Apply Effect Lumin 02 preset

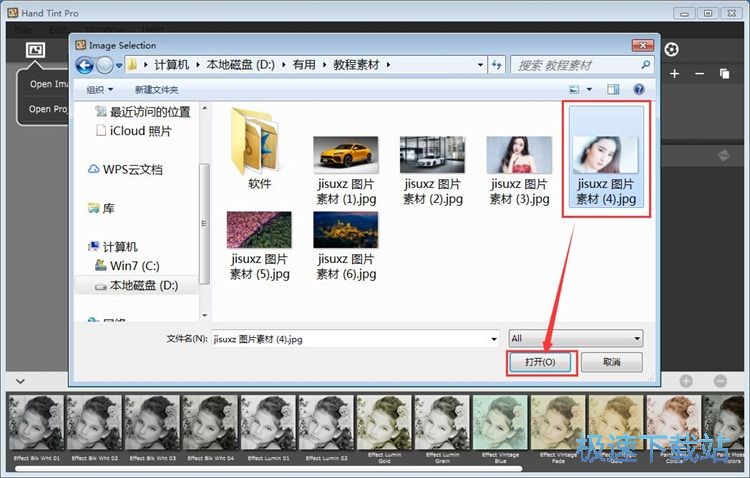(x=326, y=428)
